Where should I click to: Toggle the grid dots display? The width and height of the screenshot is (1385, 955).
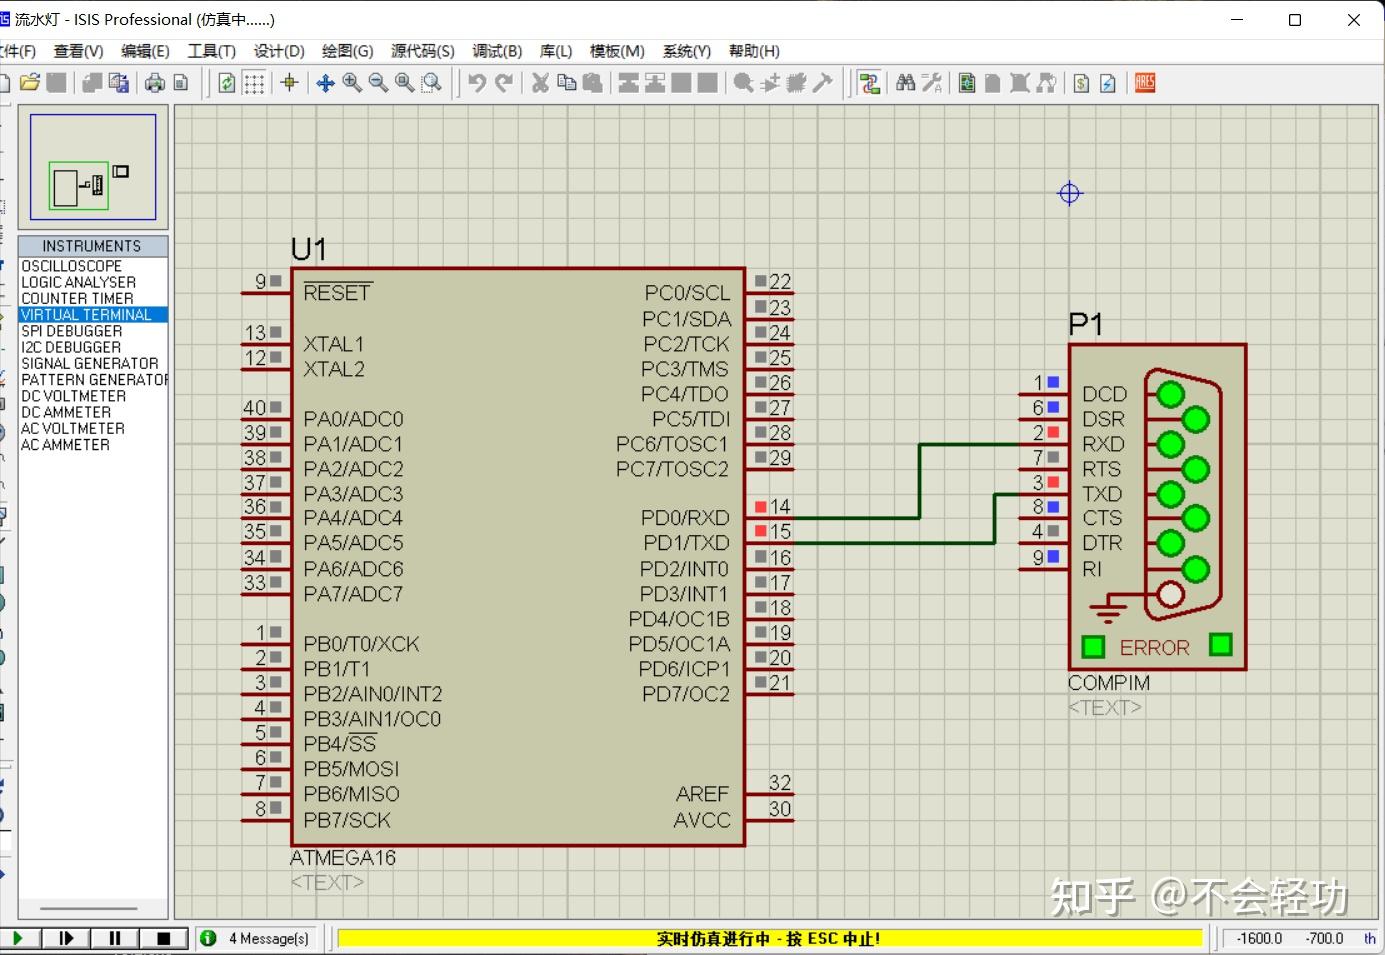coord(254,83)
